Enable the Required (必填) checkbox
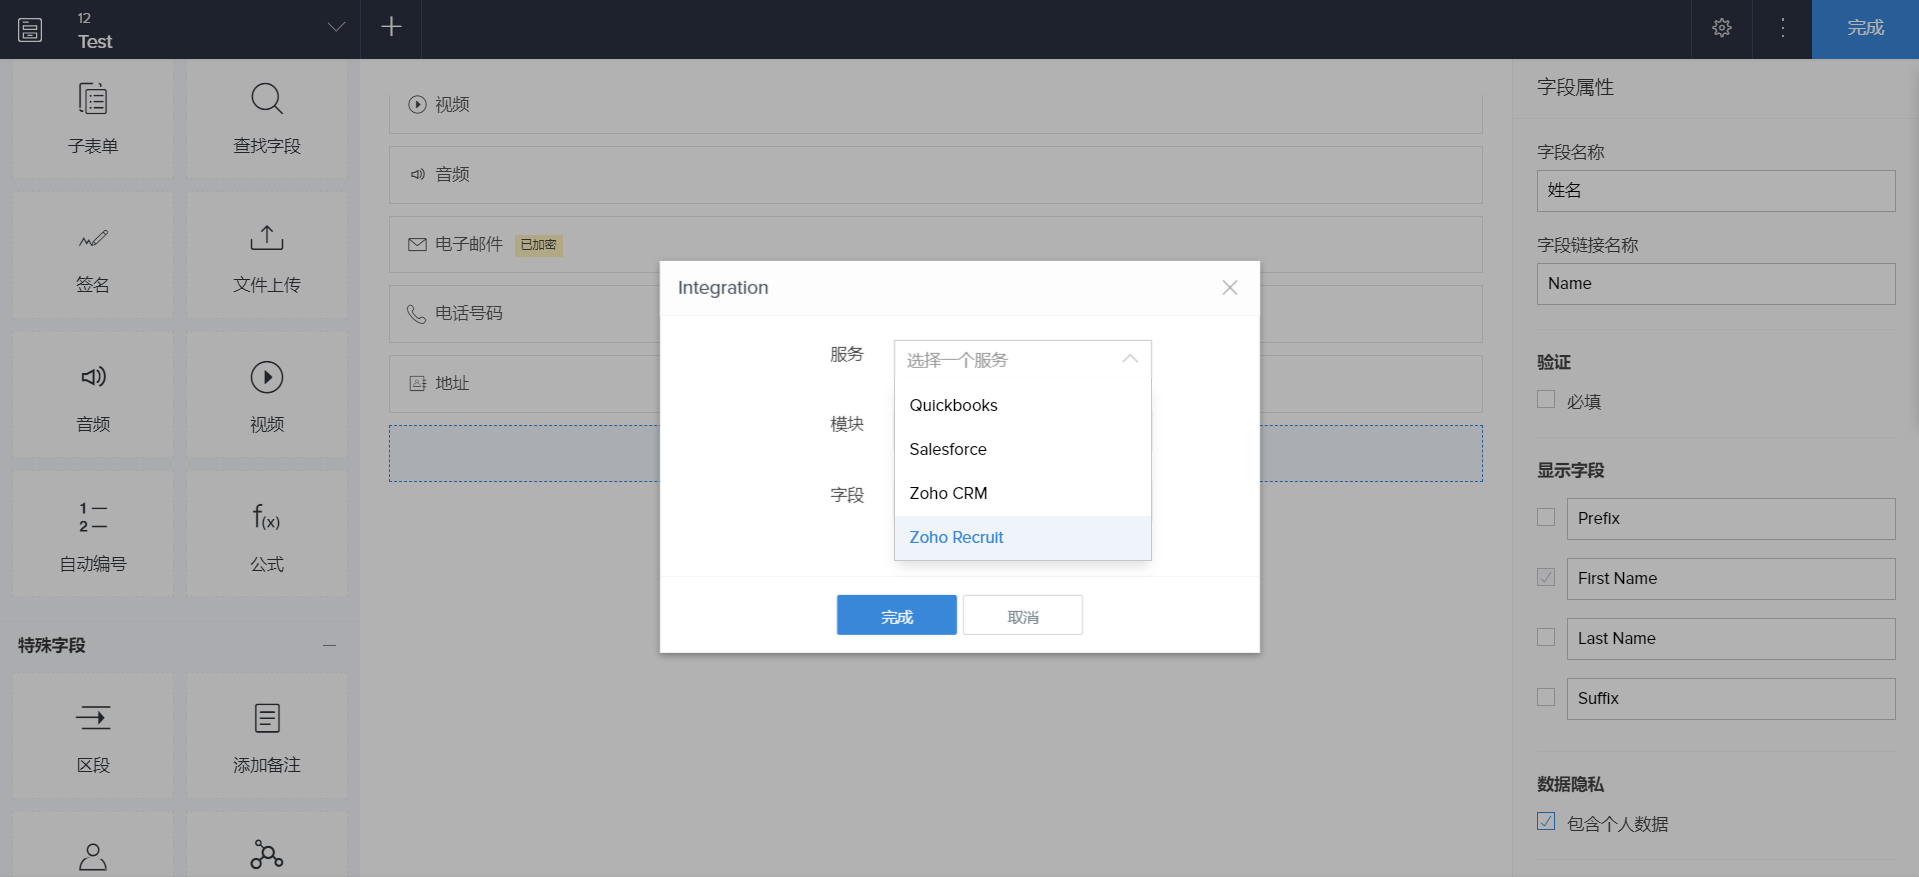Screen dimensions: 1919x877 (1546, 400)
